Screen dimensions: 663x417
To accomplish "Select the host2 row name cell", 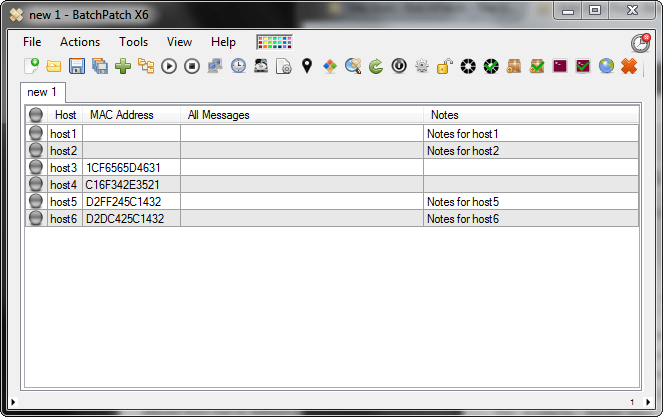I will [x=65, y=151].
